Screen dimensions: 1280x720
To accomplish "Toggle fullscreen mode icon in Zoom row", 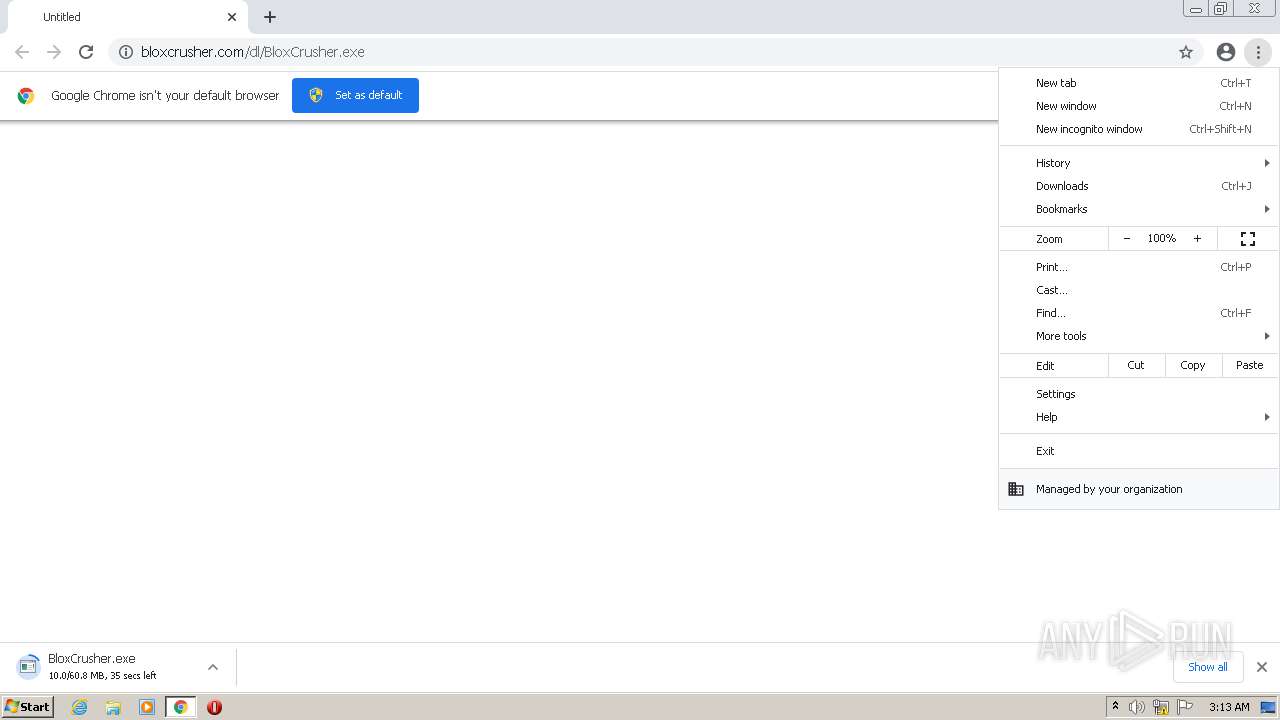I will pyautogui.click(x=1248, y=239).
